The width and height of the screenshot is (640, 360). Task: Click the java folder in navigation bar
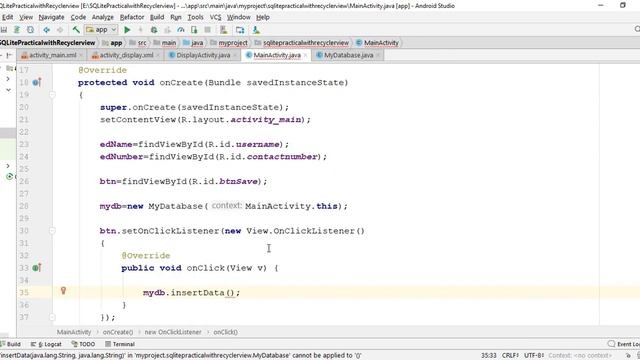click(193, 43)
